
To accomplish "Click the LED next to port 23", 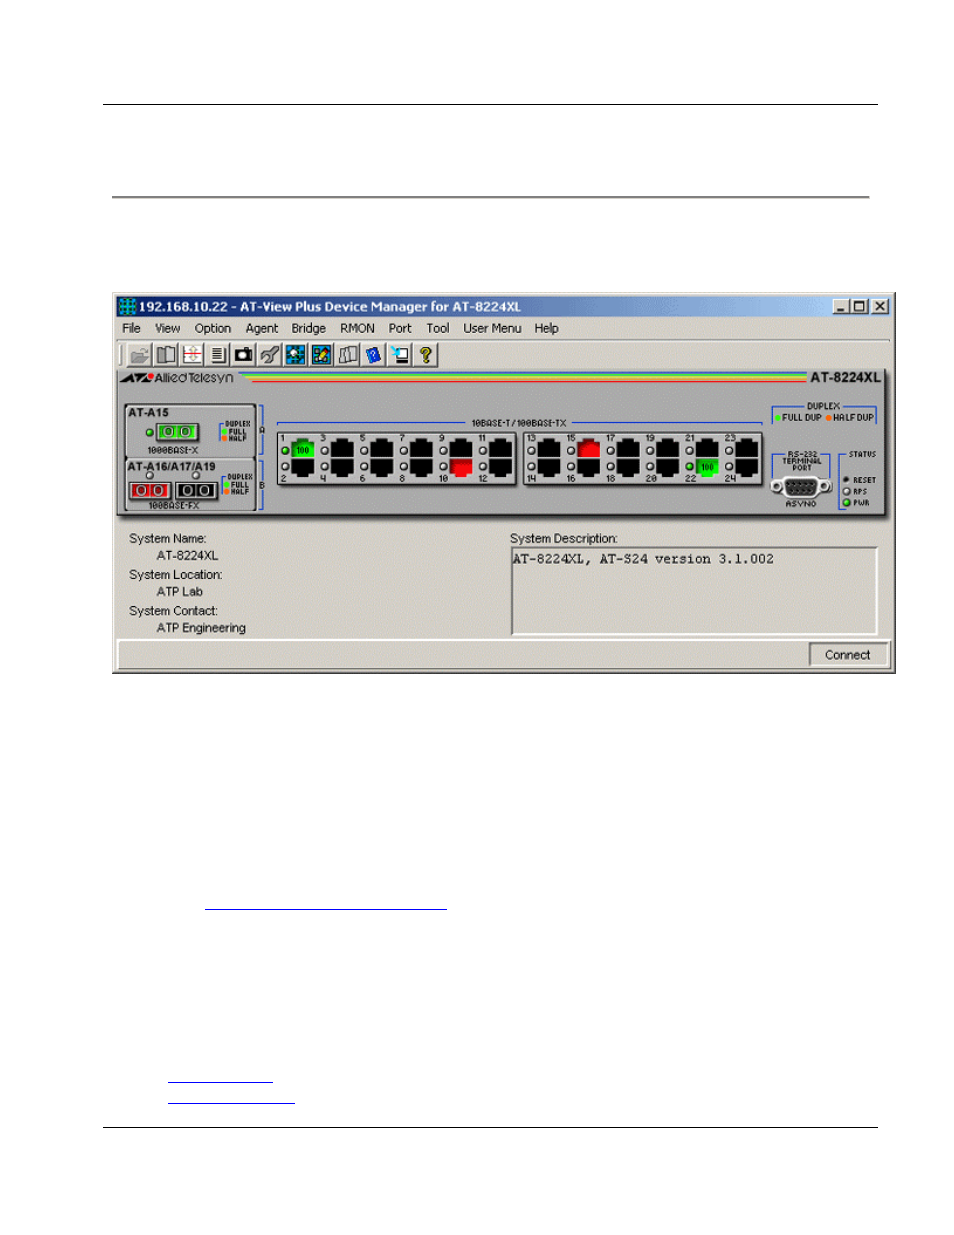I will click(729, 450).
